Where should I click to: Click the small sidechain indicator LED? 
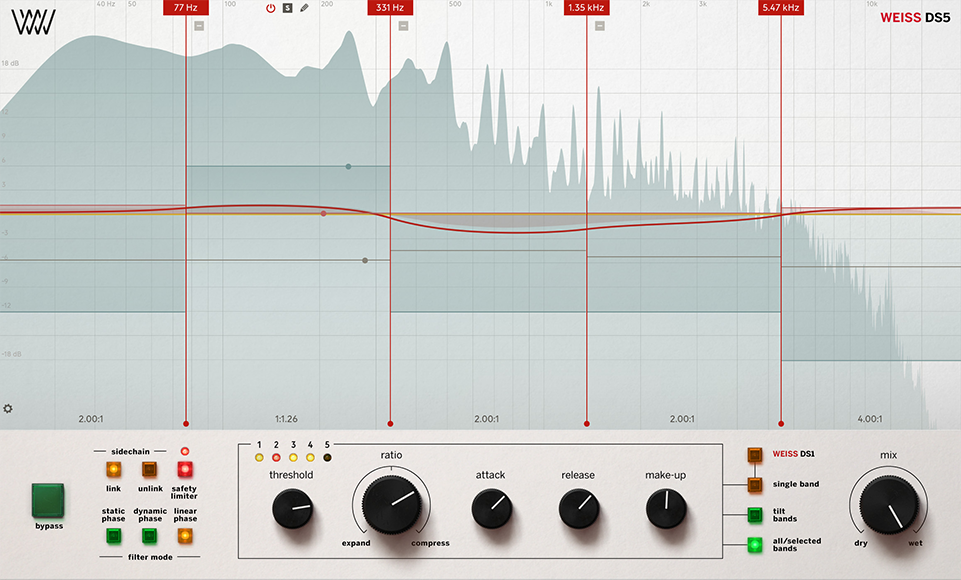184,451
